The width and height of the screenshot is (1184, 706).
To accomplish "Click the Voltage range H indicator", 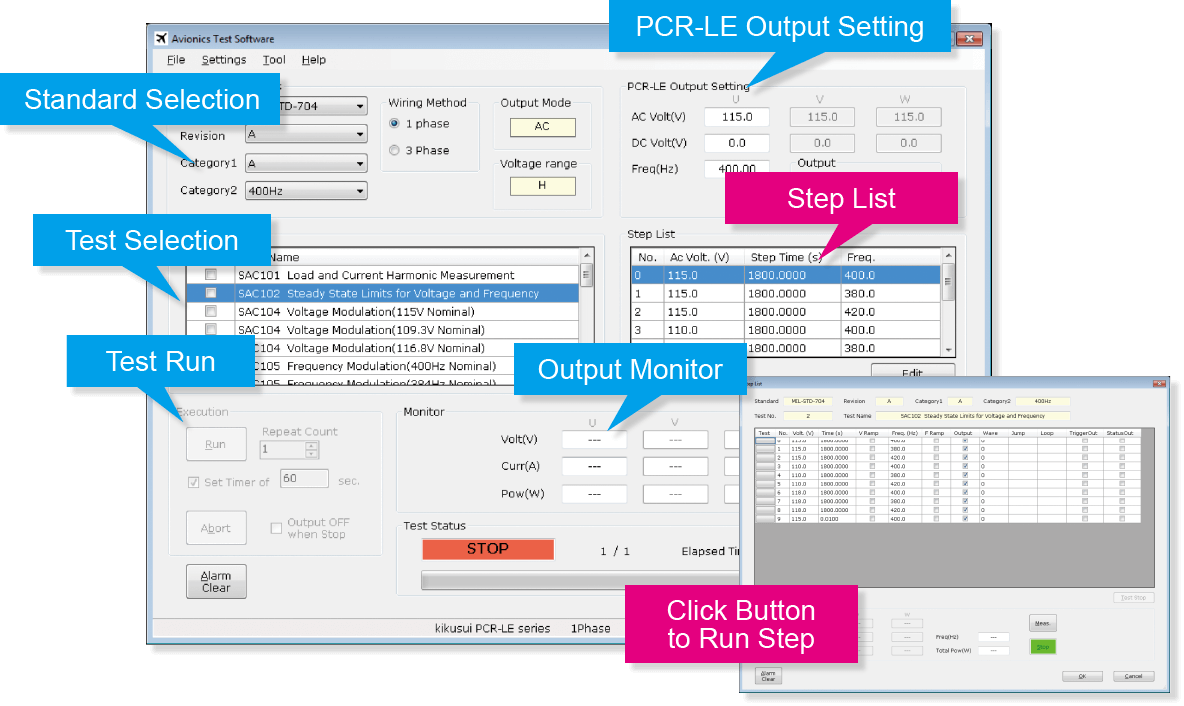I will pyautogui.click(x=542, y=186).
